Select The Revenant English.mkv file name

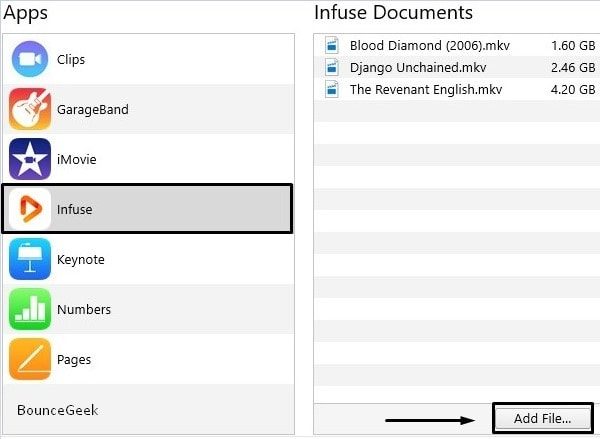(x=426, y=90)
